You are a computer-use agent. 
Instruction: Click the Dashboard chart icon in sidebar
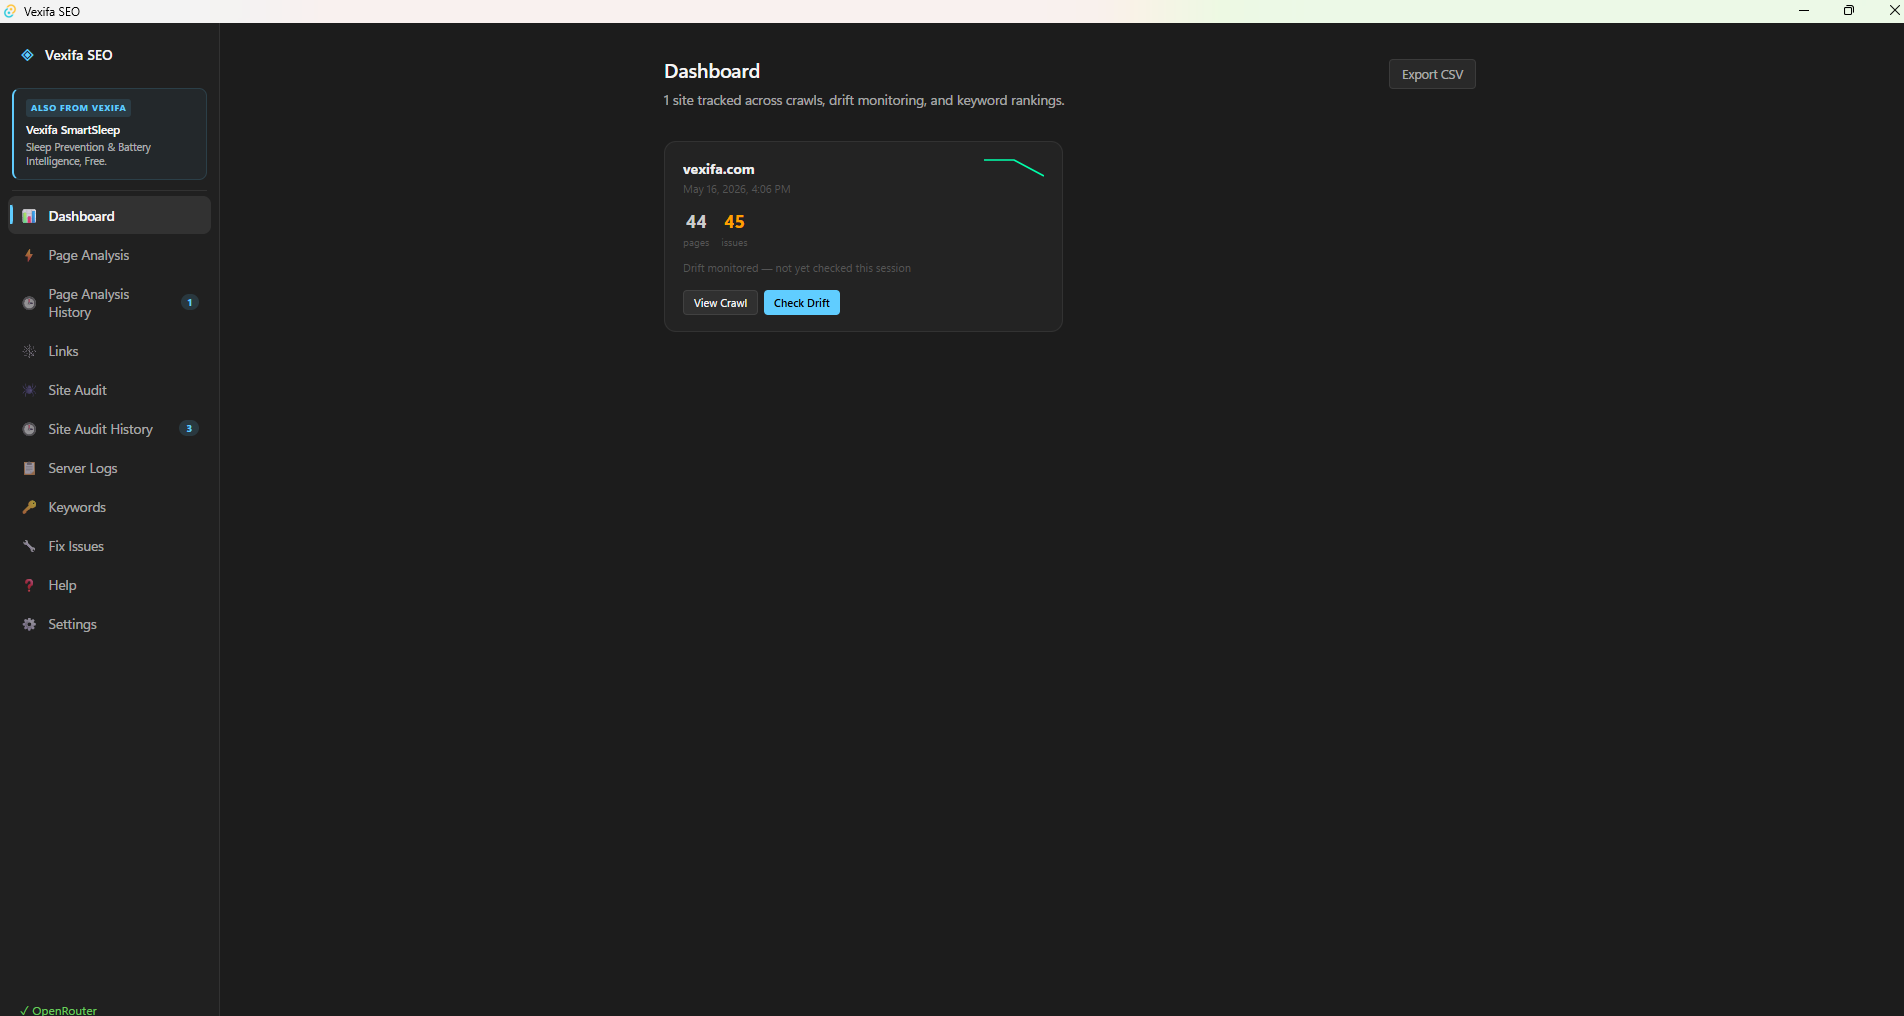[29, 216]
